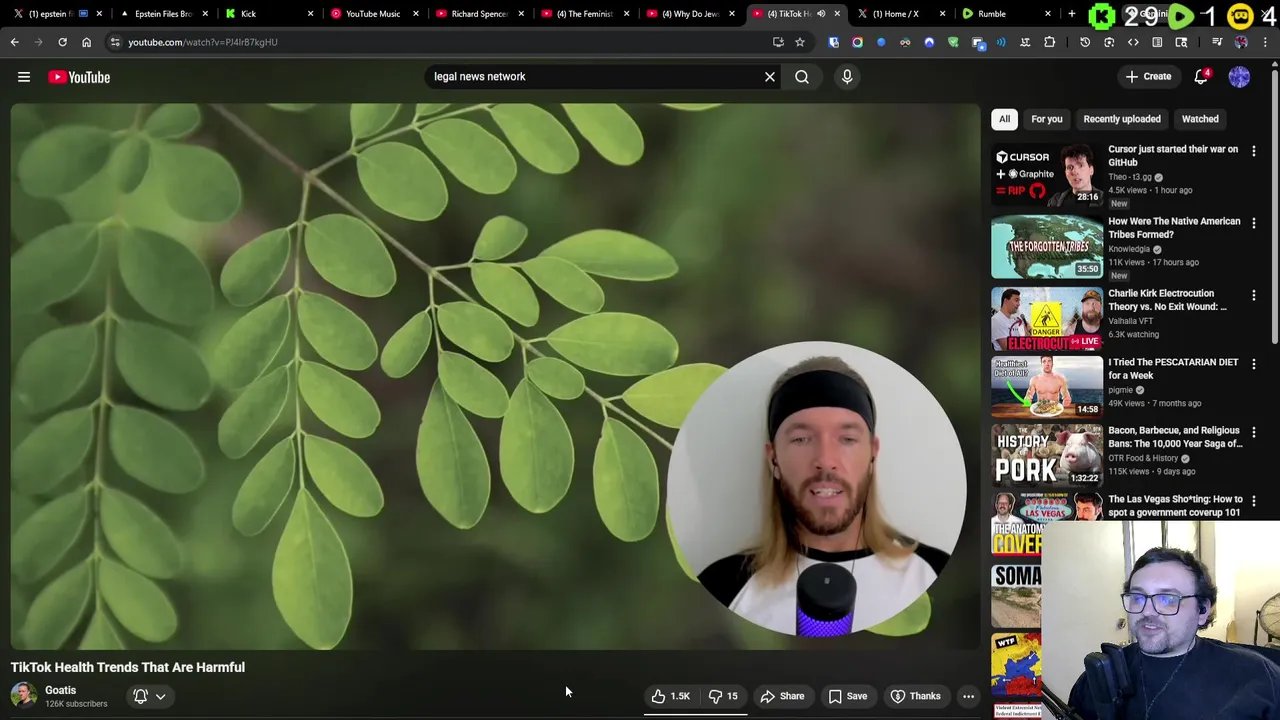Save the video to a playlist
Image resolution: width=1280 pixels, height=720 pixels.
(848, 696)
